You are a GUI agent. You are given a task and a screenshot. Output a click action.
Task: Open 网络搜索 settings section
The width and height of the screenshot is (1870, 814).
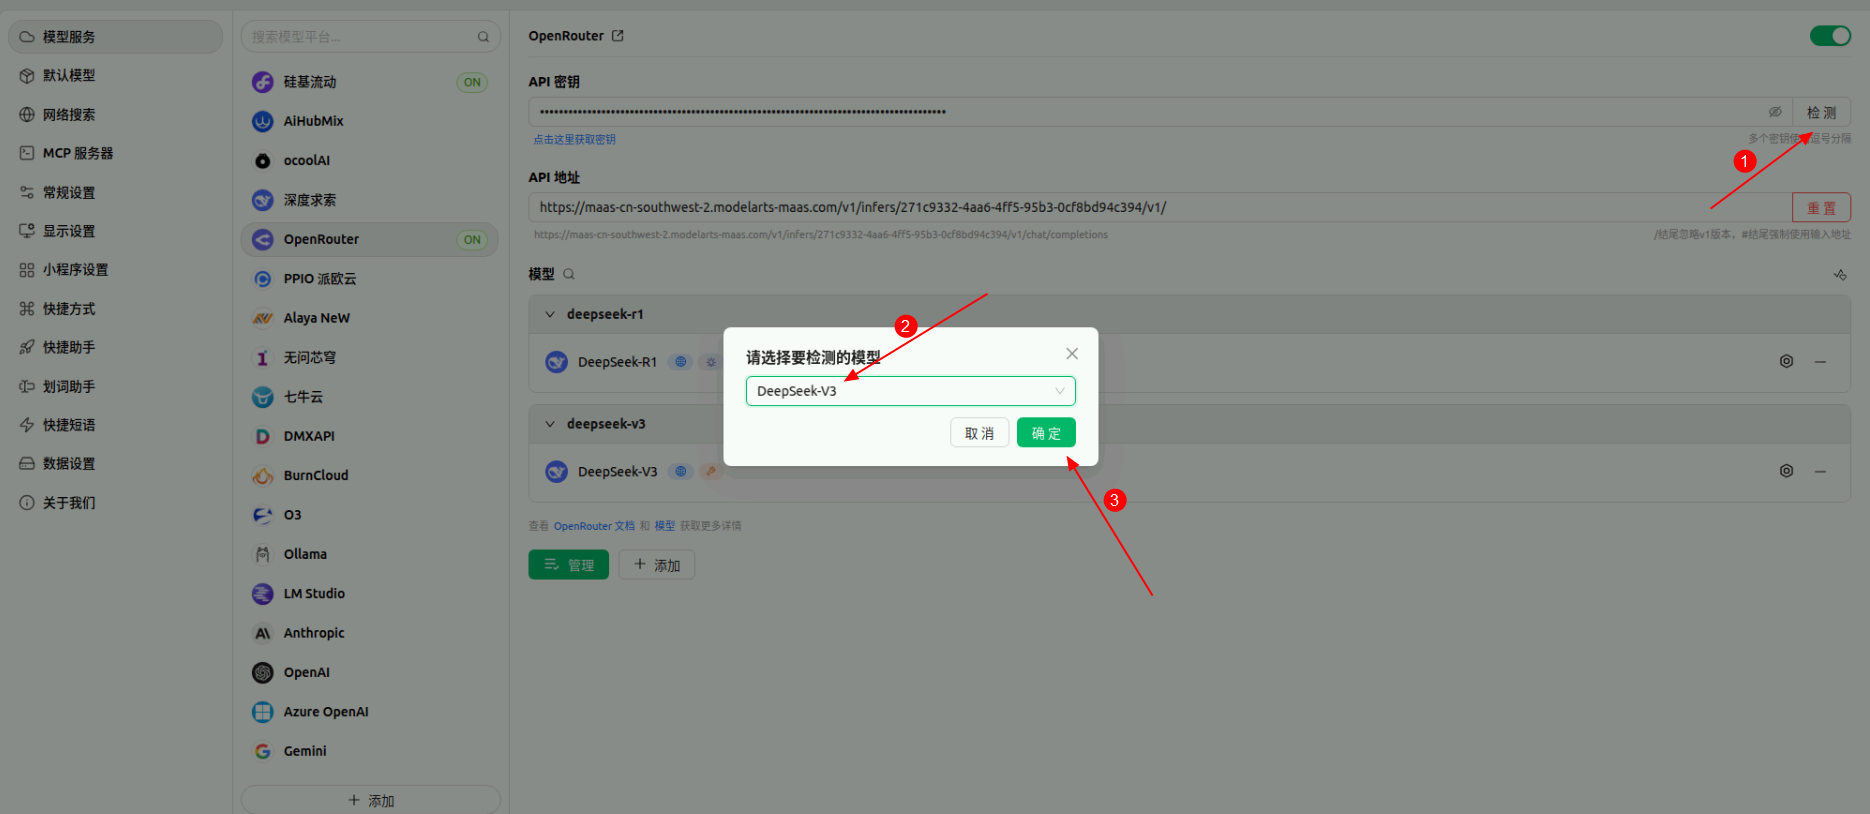coord(116,114)
